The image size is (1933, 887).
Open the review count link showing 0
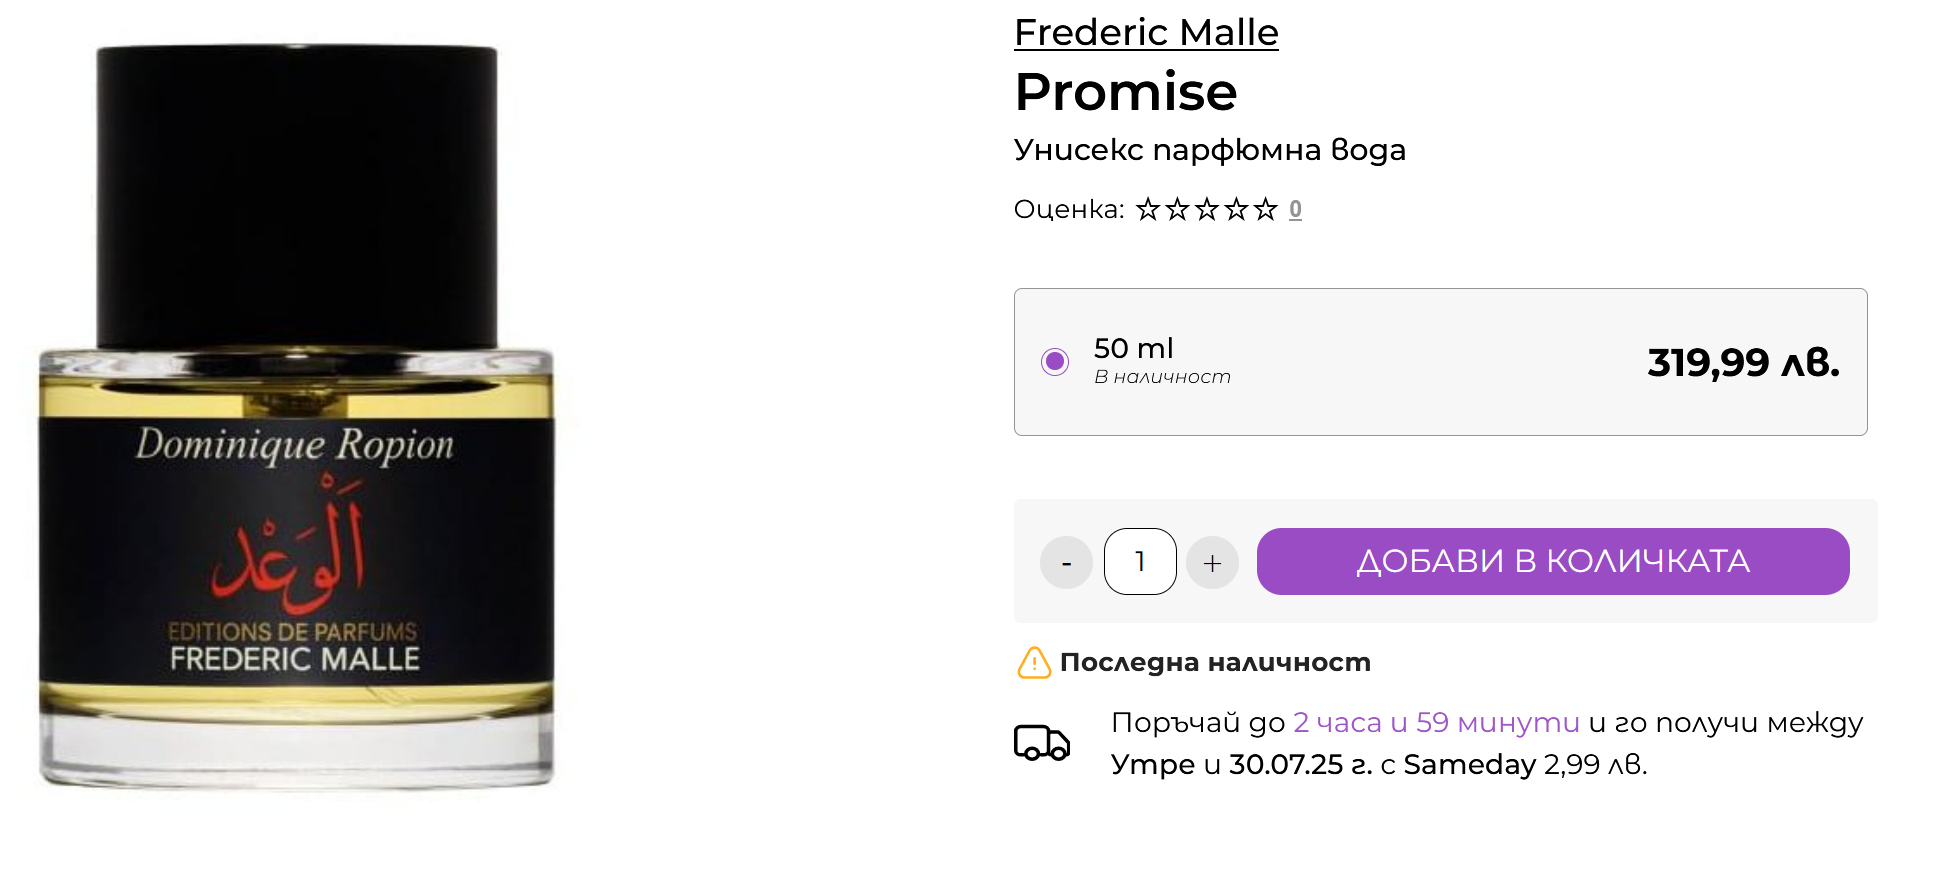[1295, 209]
